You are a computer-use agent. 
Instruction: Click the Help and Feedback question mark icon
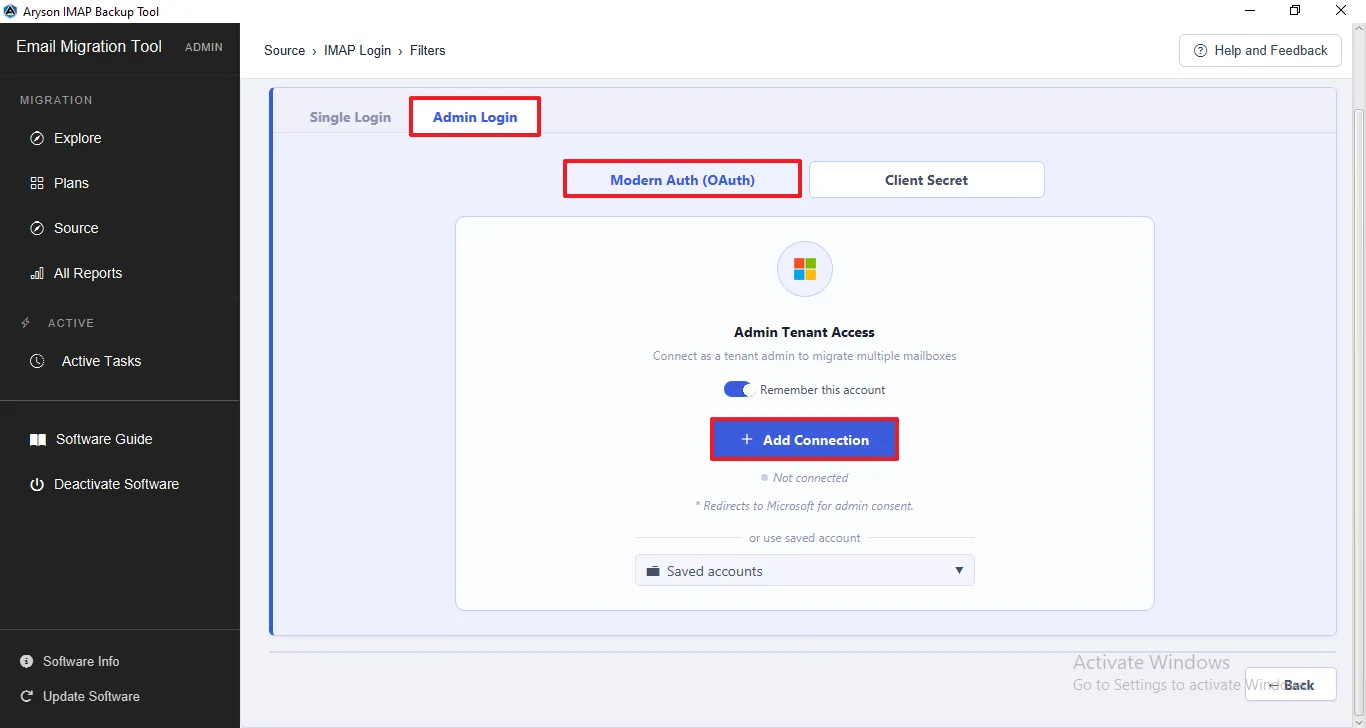1200,50
